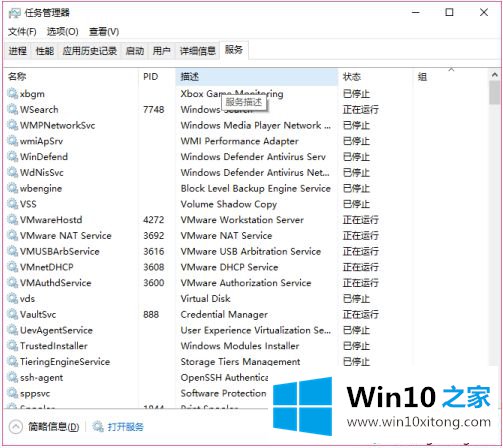Click the VSS service gear icon
Image resolution: width=503 pixels, height=448 pixels.
(12, 204)
